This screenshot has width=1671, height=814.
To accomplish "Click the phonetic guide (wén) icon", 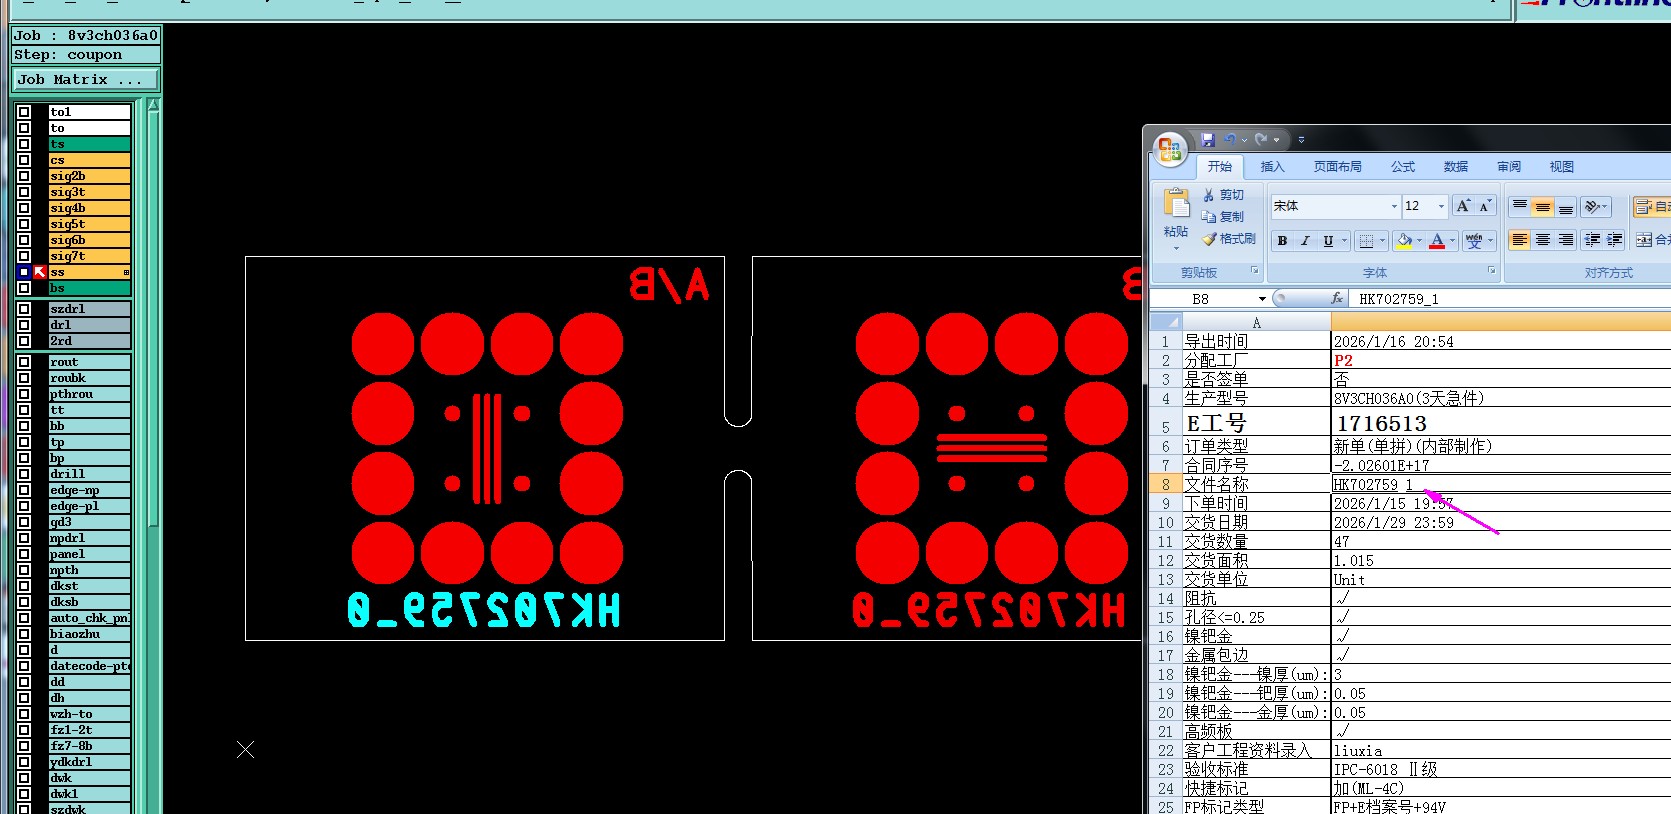I will (x=1474, y=240).
